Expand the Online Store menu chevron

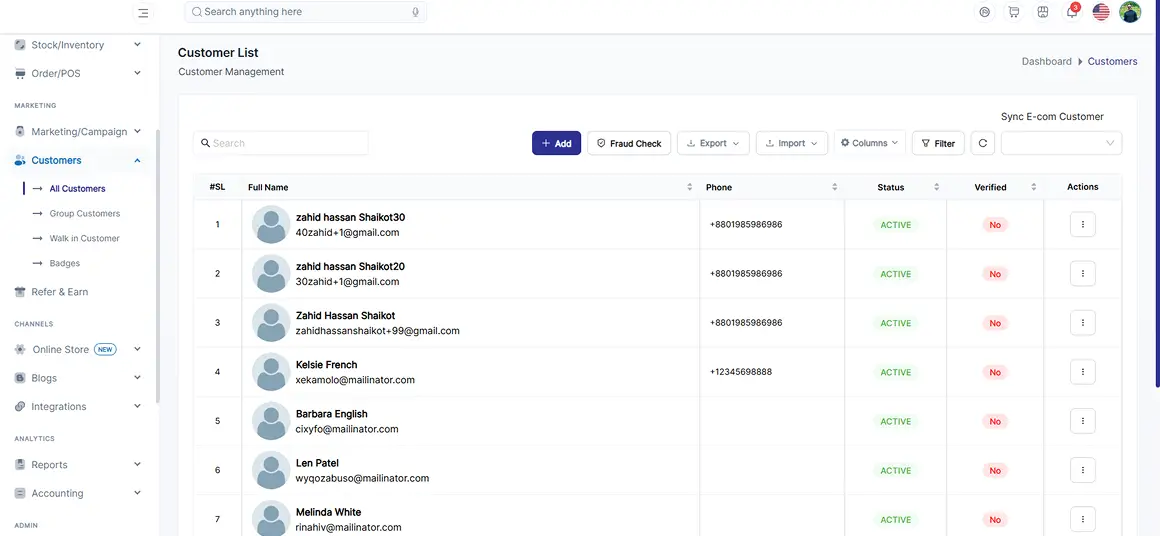(137, 349)
